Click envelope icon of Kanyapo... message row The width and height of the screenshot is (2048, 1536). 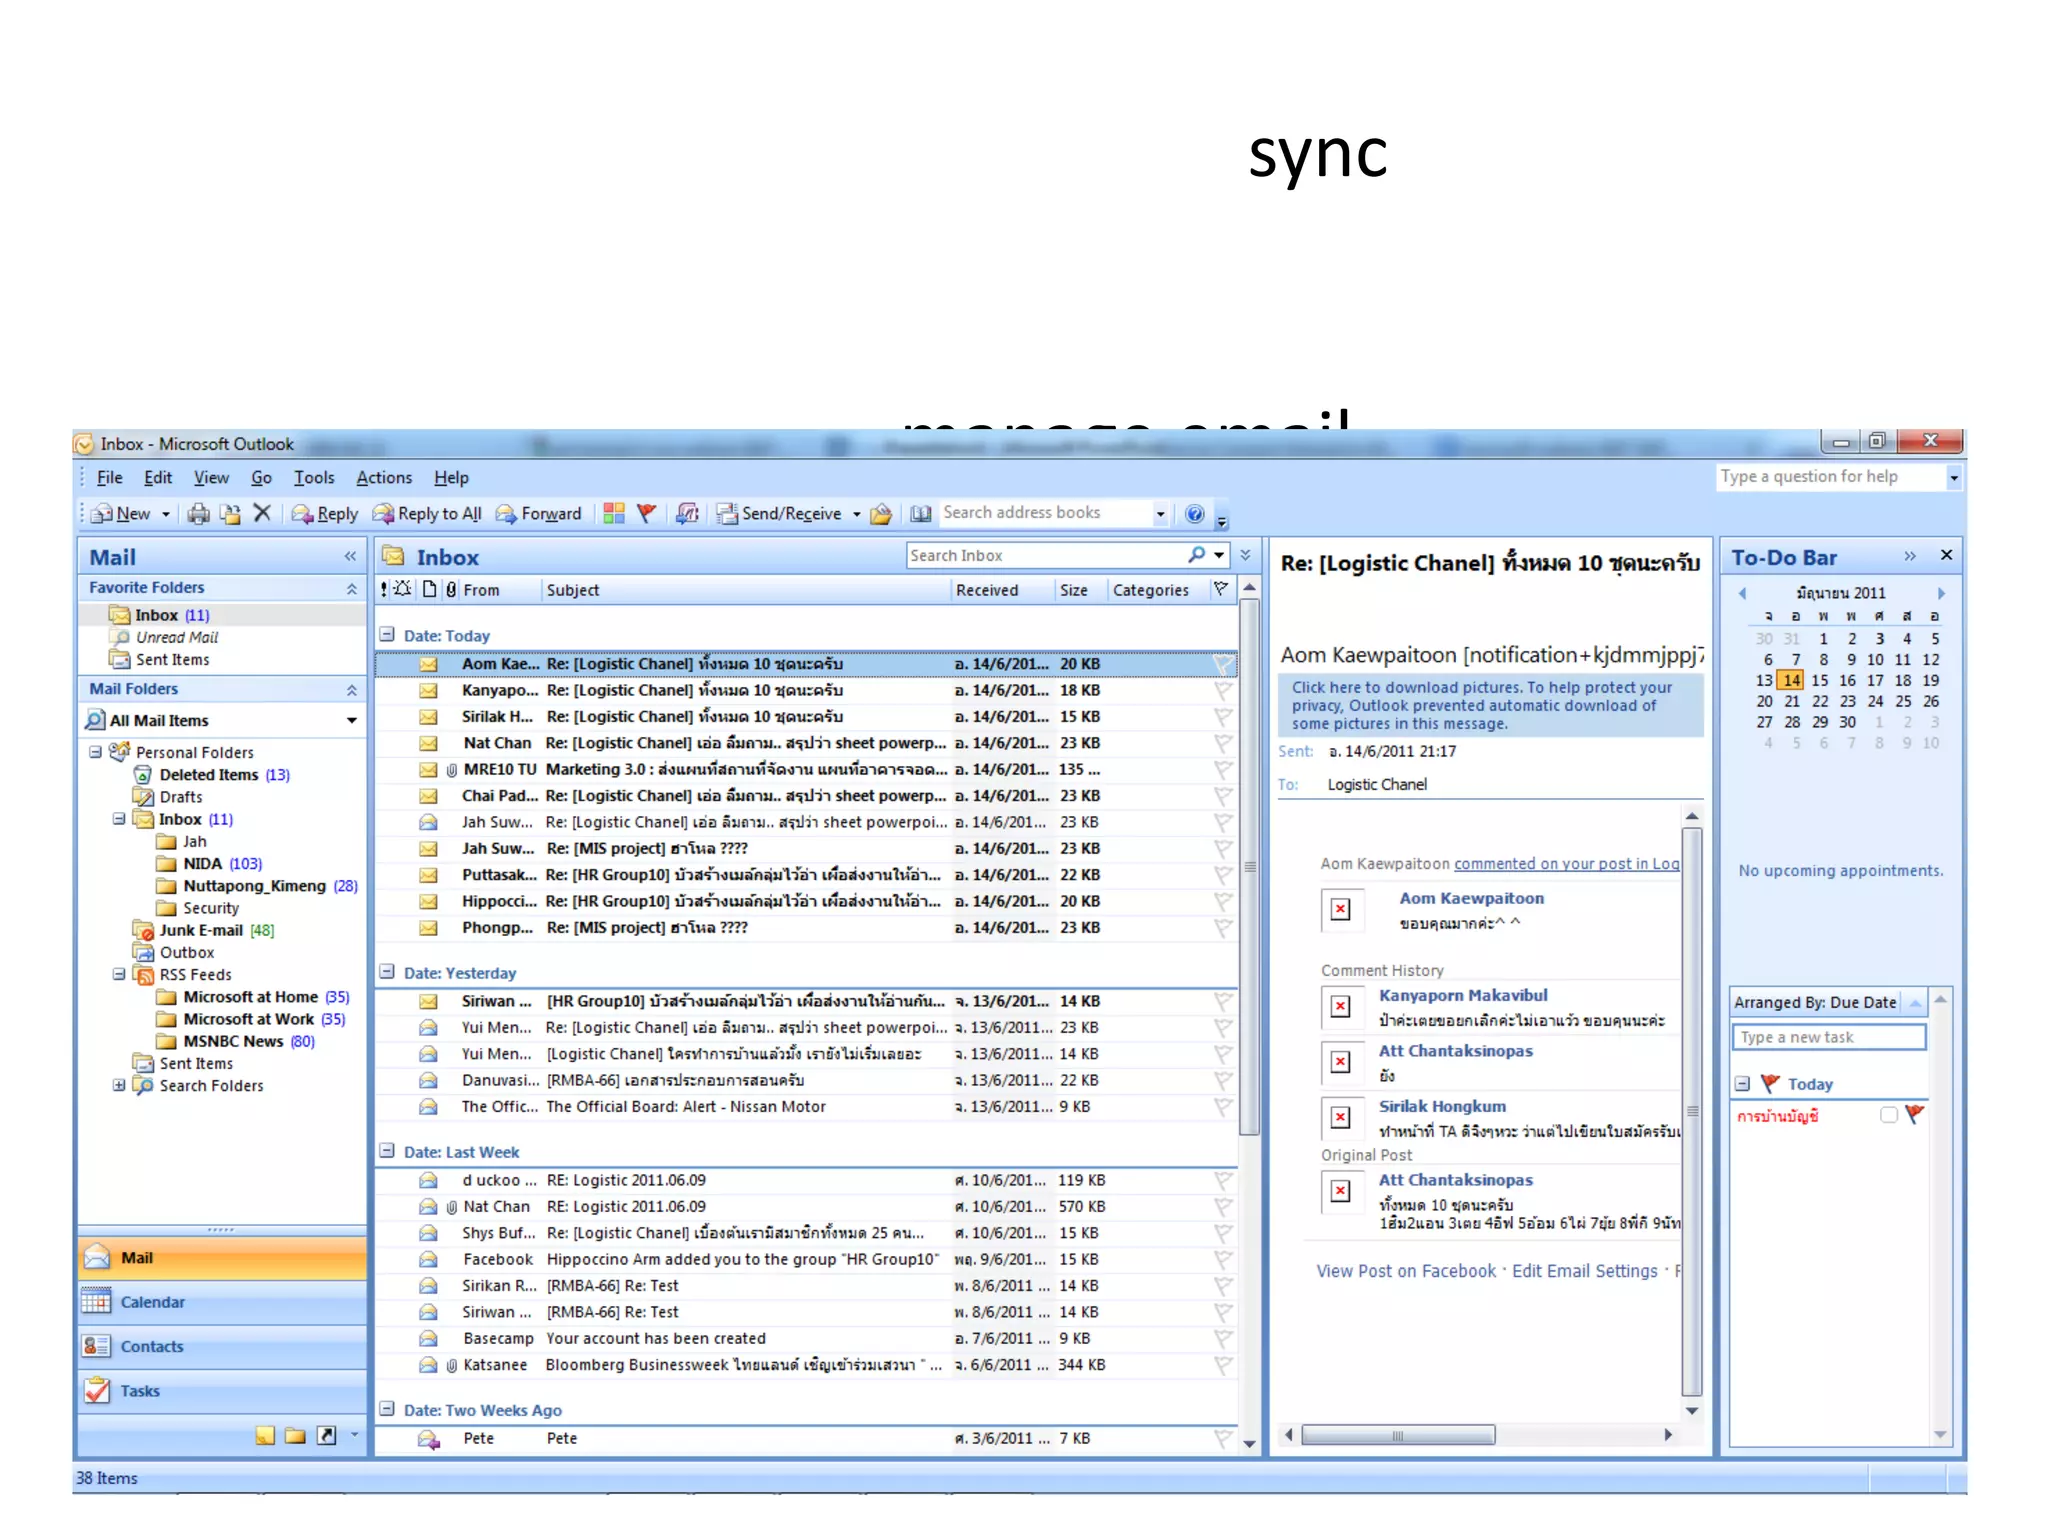(x=428, y=690)
